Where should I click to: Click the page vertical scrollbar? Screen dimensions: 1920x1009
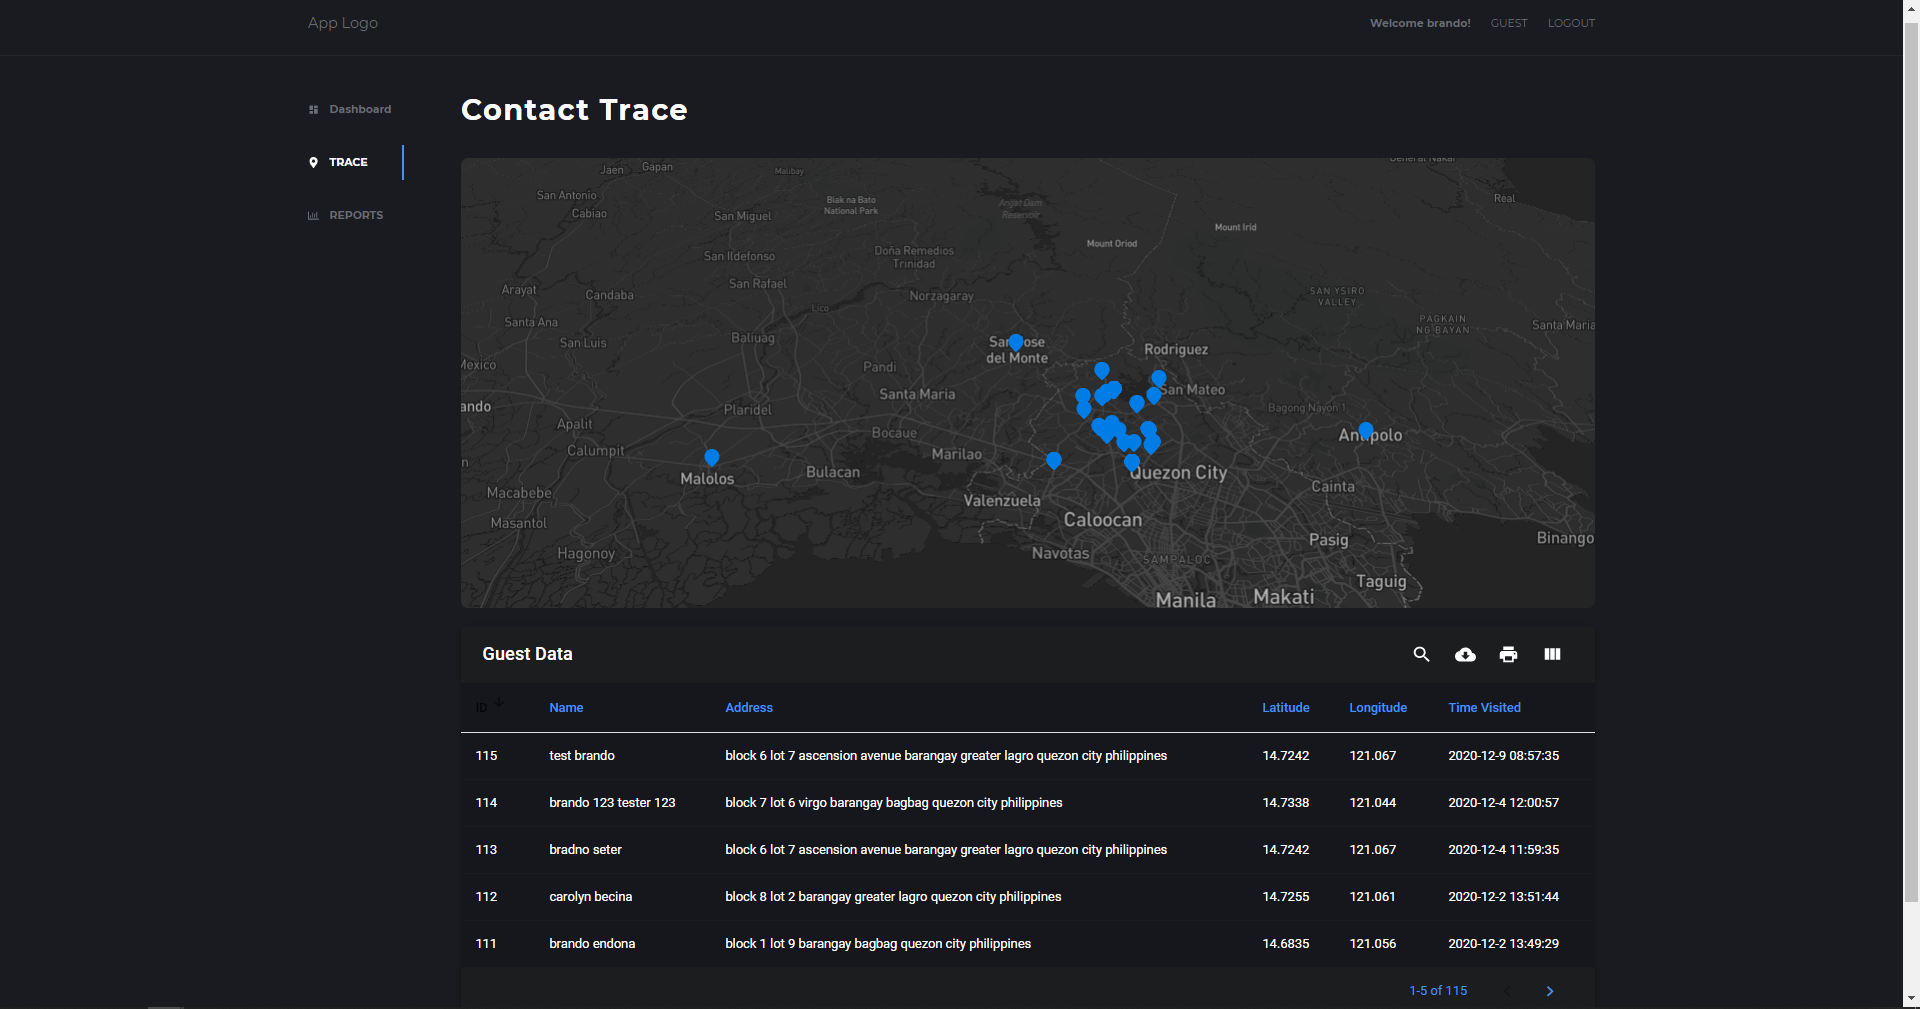(1911, 460)
